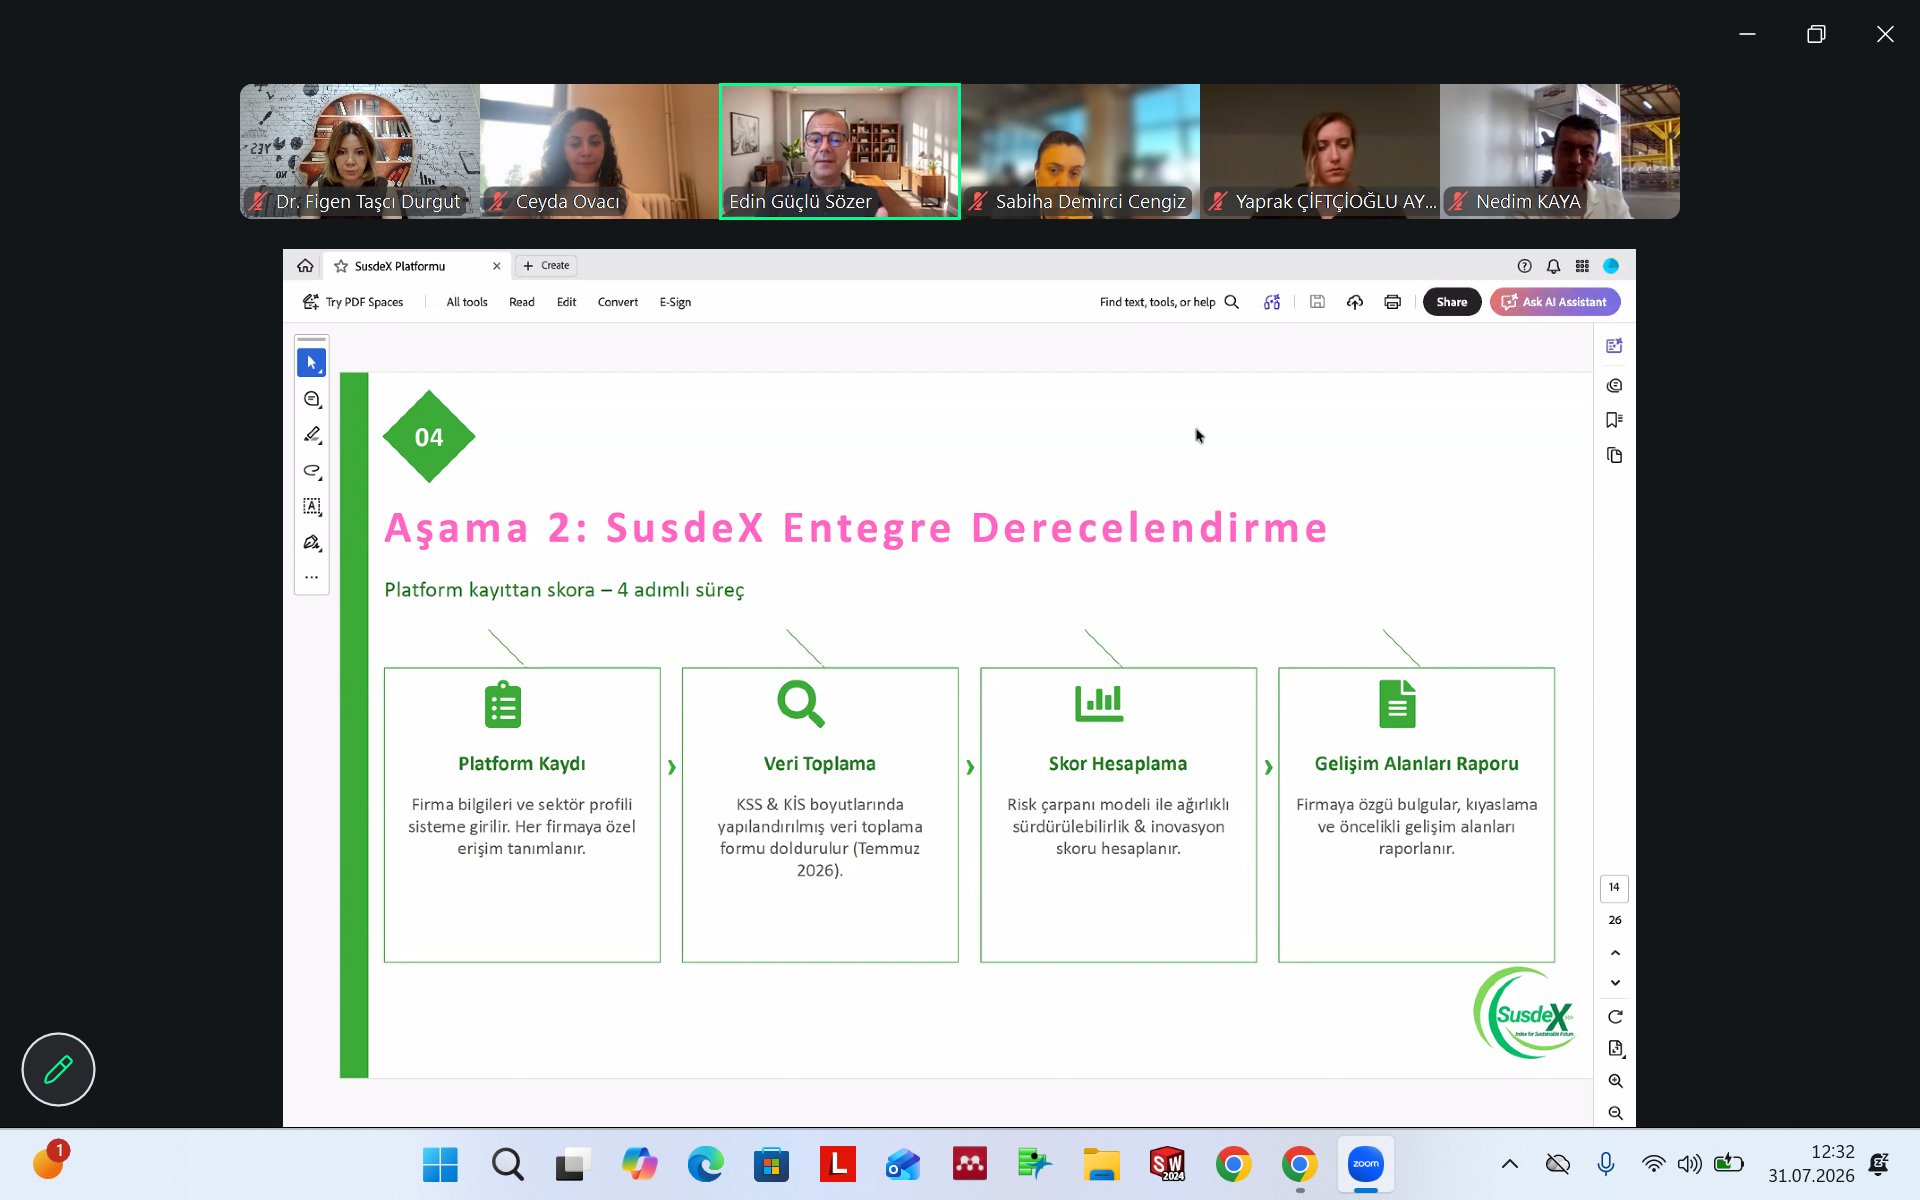
Task: Click the 'Skor Hesaplama' heading
Action: pos(1118,764)
